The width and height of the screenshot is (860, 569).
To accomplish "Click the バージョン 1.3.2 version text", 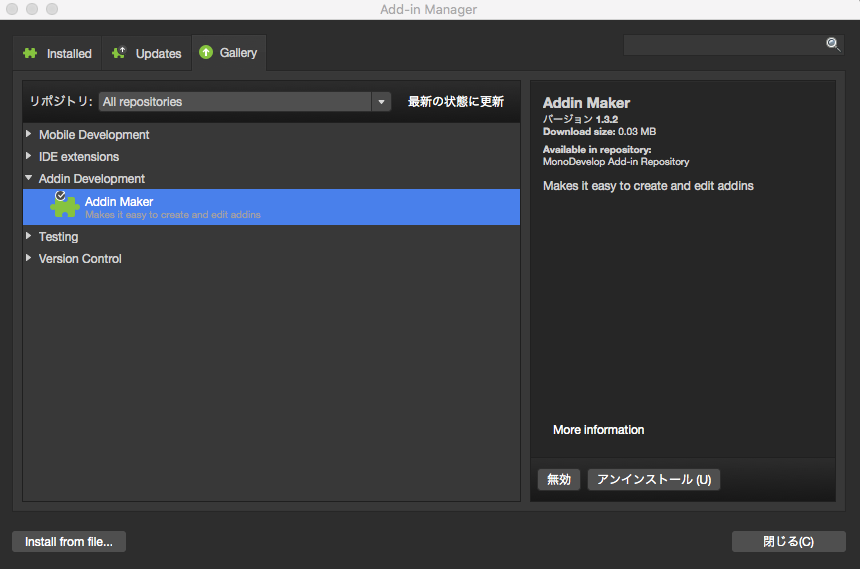I will coord(580,119).
